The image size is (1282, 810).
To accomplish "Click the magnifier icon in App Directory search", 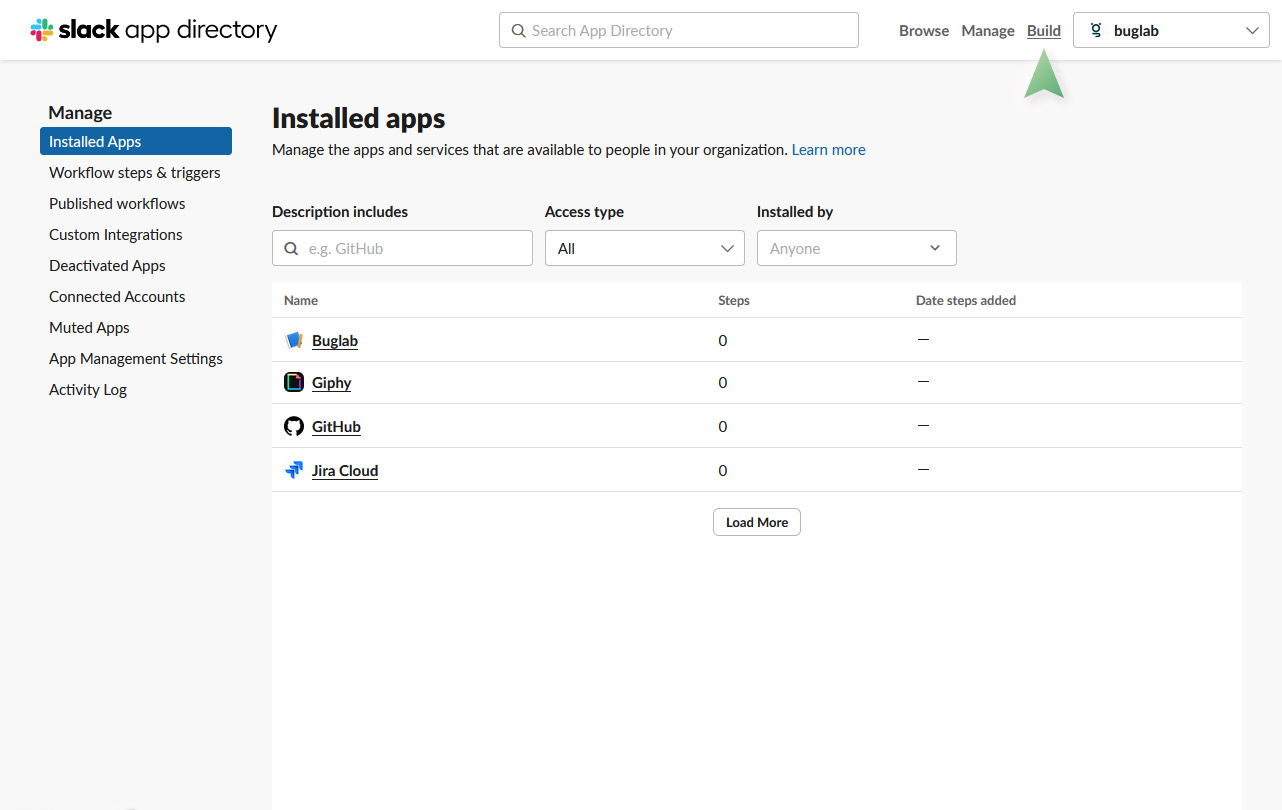I will tap(518, 31).
